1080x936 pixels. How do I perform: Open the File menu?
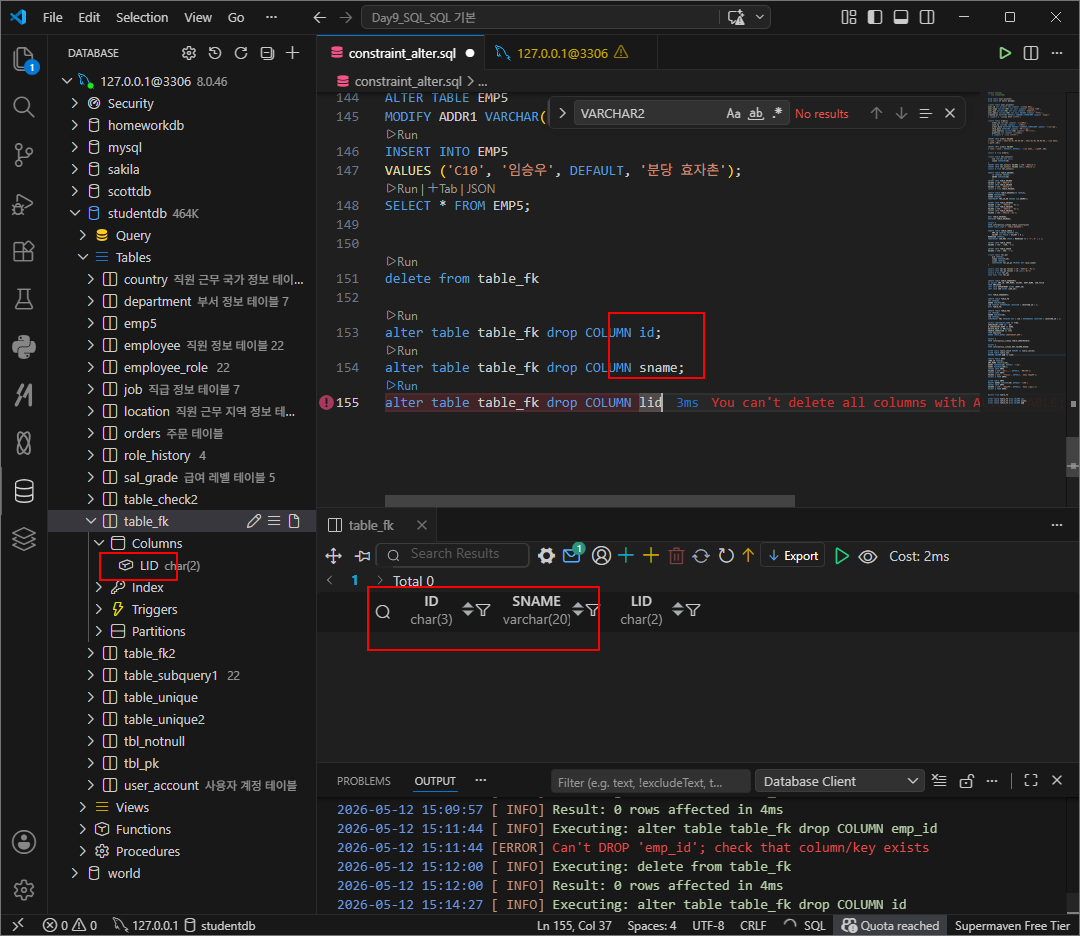pyautogui.click(x=52, y=17)
